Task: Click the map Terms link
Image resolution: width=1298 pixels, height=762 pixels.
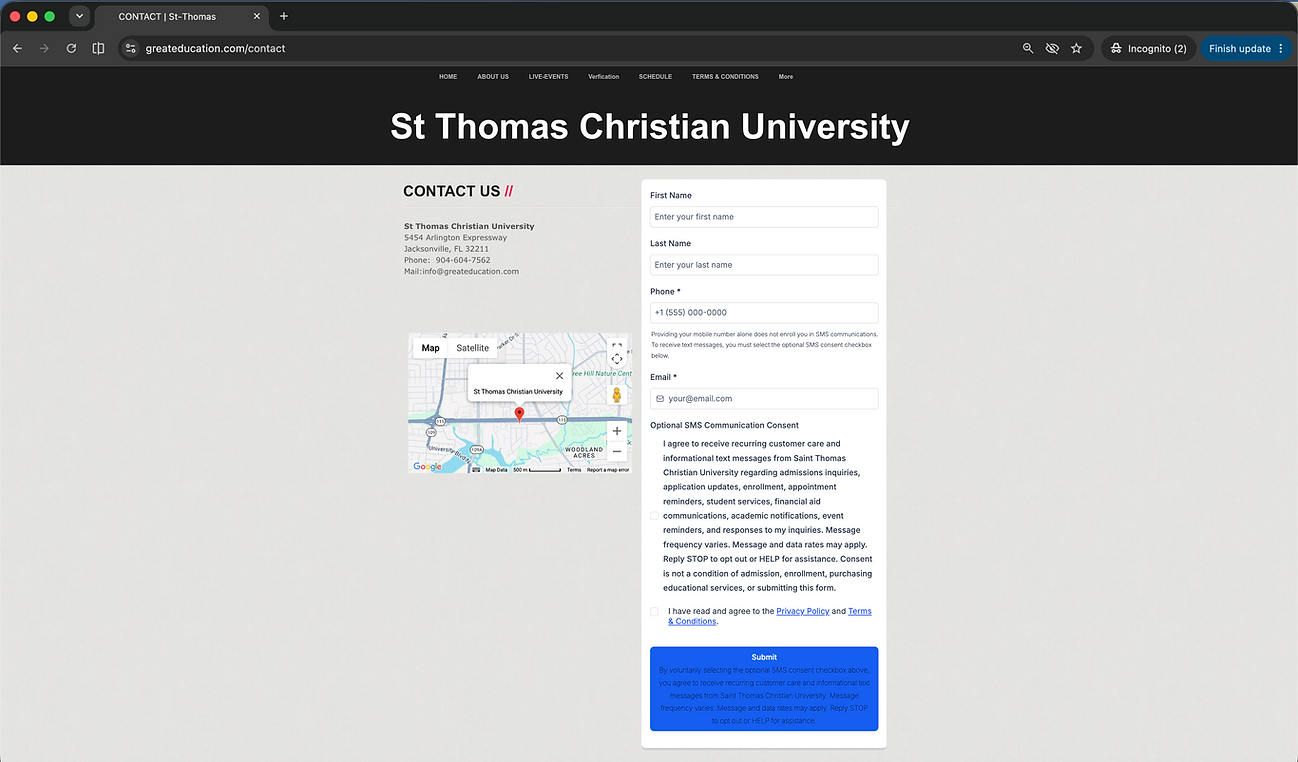Action: click(x=574, y=470)
